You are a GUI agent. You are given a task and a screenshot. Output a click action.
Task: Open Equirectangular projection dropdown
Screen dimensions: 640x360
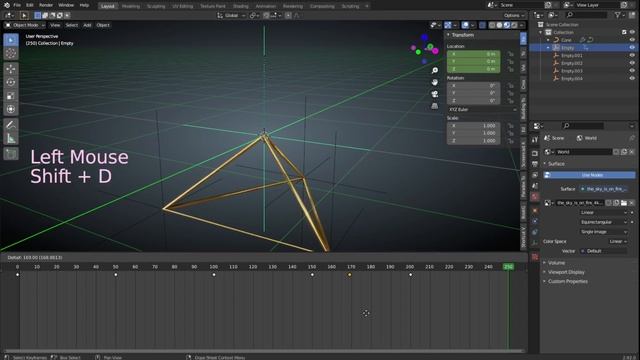coord(604,222)
